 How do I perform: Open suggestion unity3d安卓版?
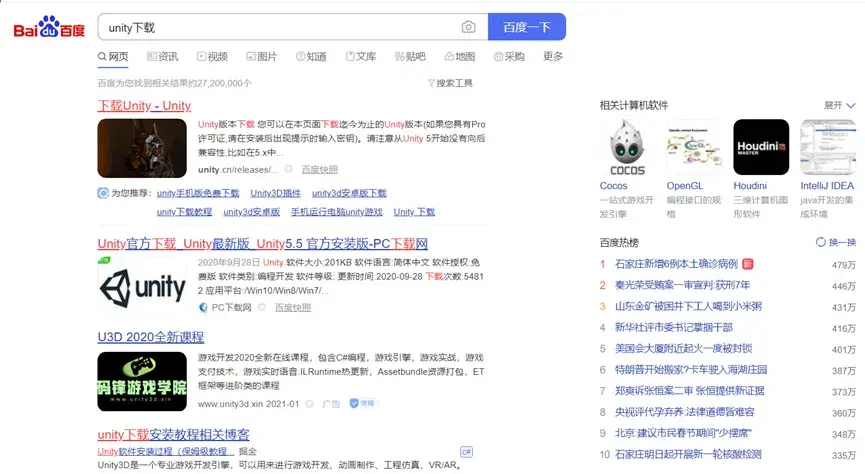[252, 212]
